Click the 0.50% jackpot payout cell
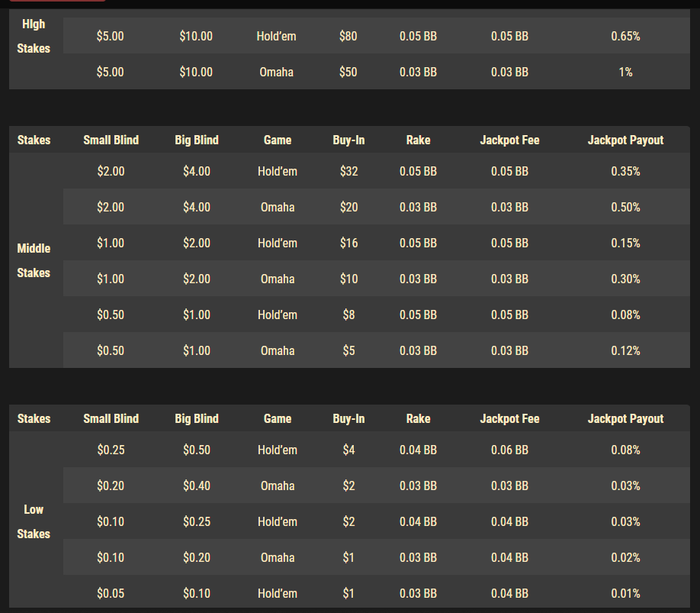Screen dimensions: 700x613 [x=625, y=207]
